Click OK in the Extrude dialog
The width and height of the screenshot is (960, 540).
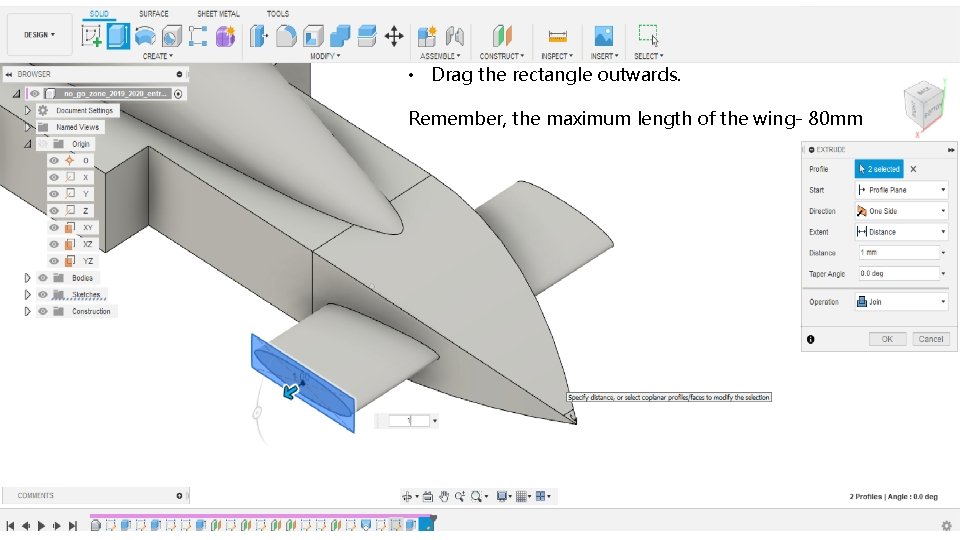887,339
